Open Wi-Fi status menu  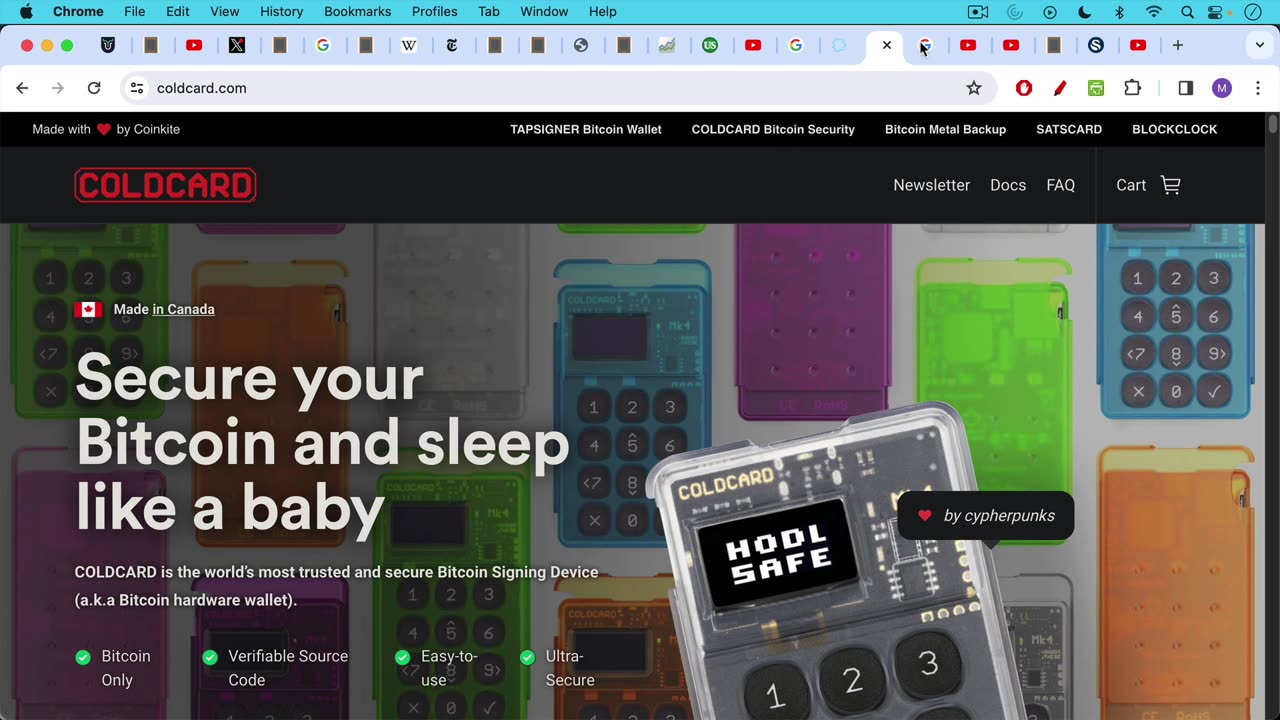1154,12
